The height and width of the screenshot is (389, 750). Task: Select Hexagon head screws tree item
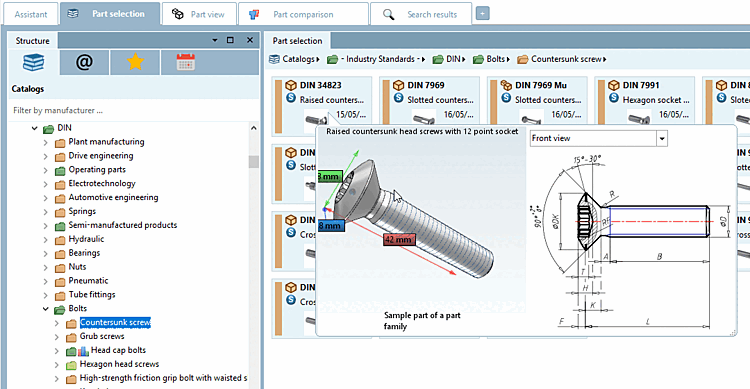click(x=119, y=364)
